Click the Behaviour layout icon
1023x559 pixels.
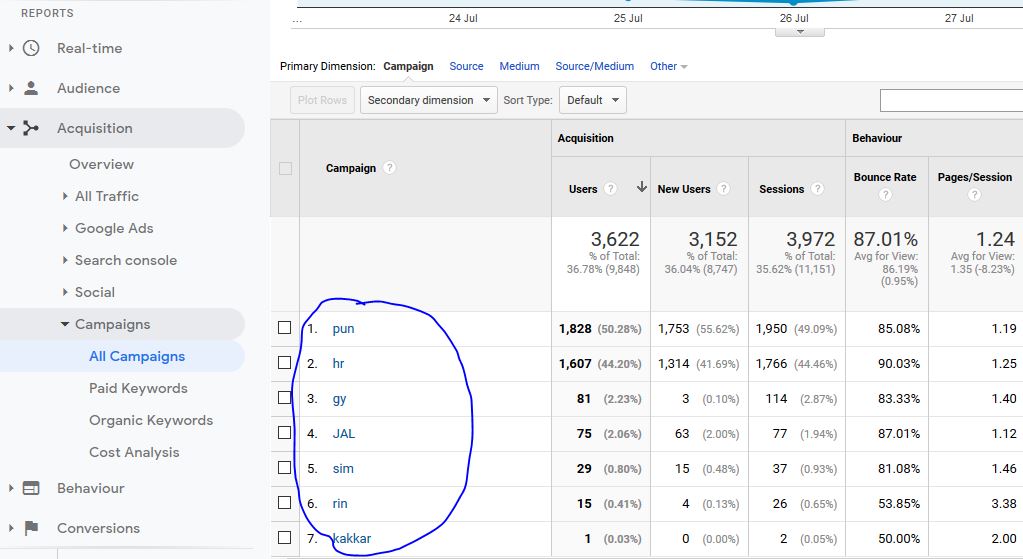31,488
